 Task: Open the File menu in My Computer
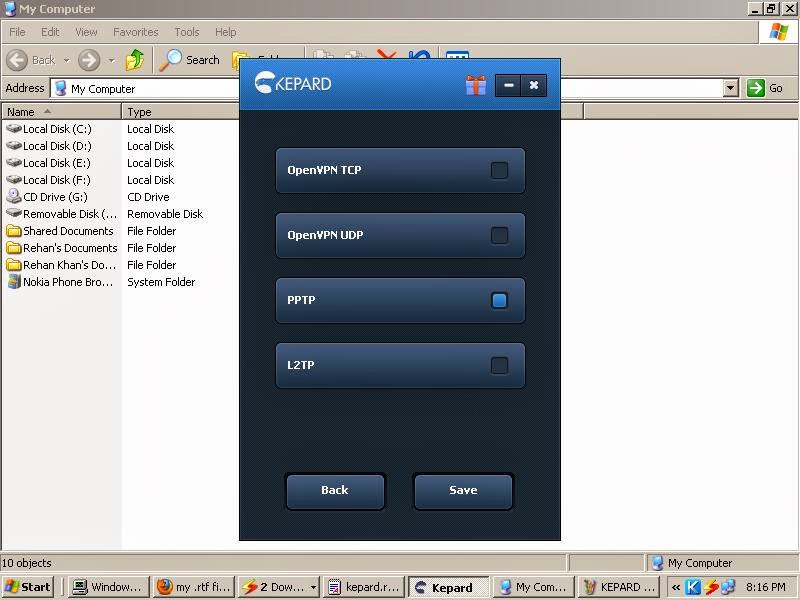coord(17,32)
